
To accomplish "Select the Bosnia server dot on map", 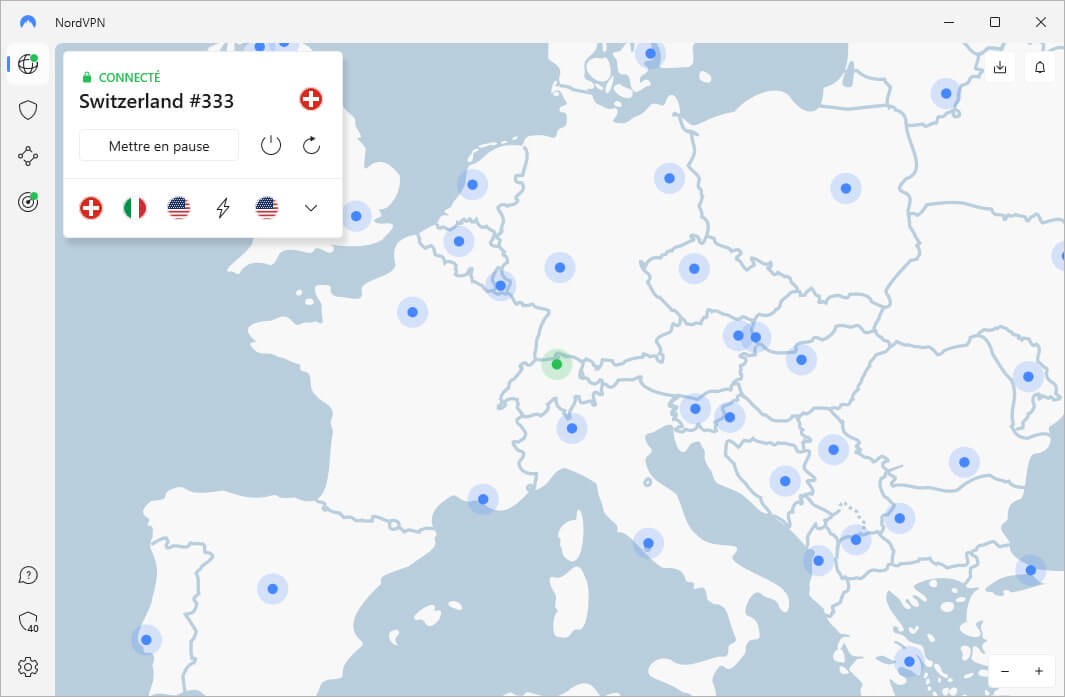I will pyautogui.click(x=785, y=481).
